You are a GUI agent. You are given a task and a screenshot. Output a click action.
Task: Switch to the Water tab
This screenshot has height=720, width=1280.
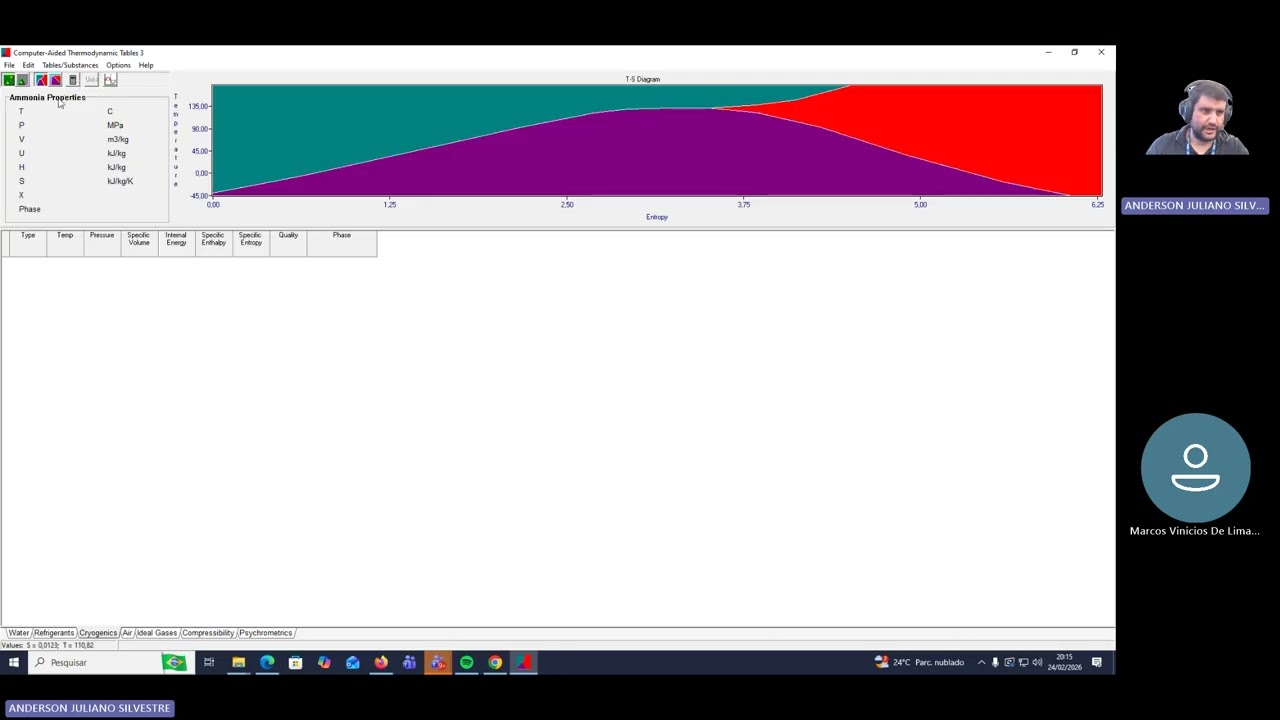tap(18, 633)
